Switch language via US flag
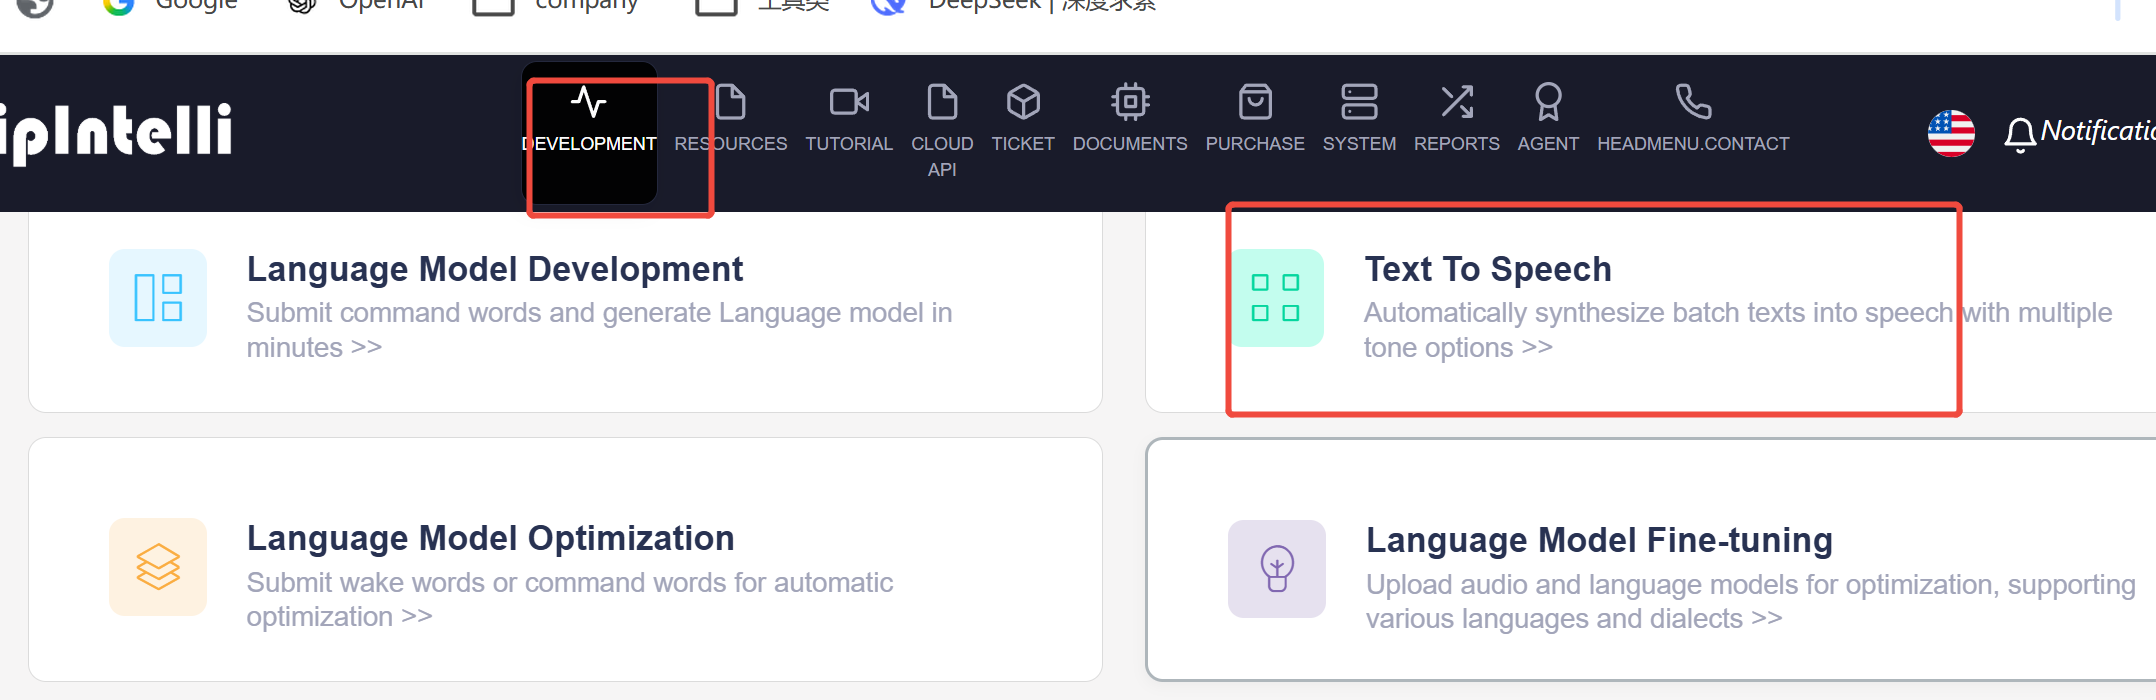2156x700 pixels. click(x=1951, y=133)
